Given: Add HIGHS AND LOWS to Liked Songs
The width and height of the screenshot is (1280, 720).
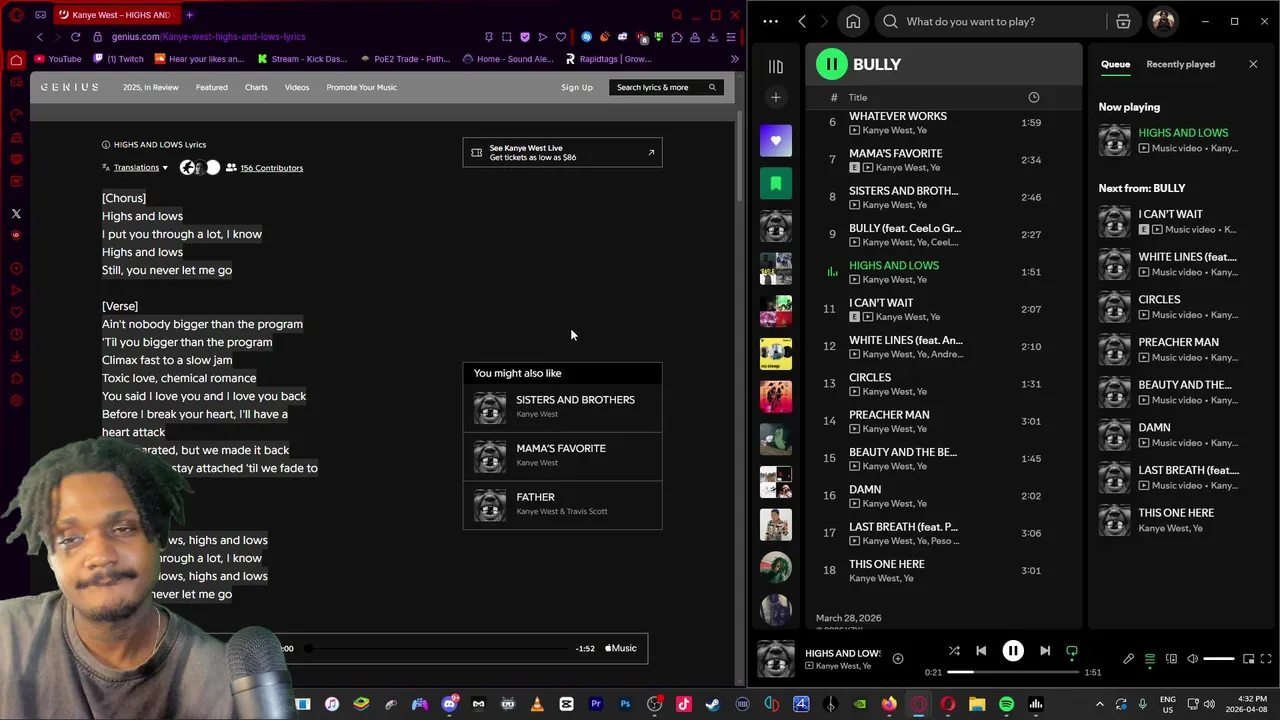Looking at the screenshot, I should click(x=898, y=658).
